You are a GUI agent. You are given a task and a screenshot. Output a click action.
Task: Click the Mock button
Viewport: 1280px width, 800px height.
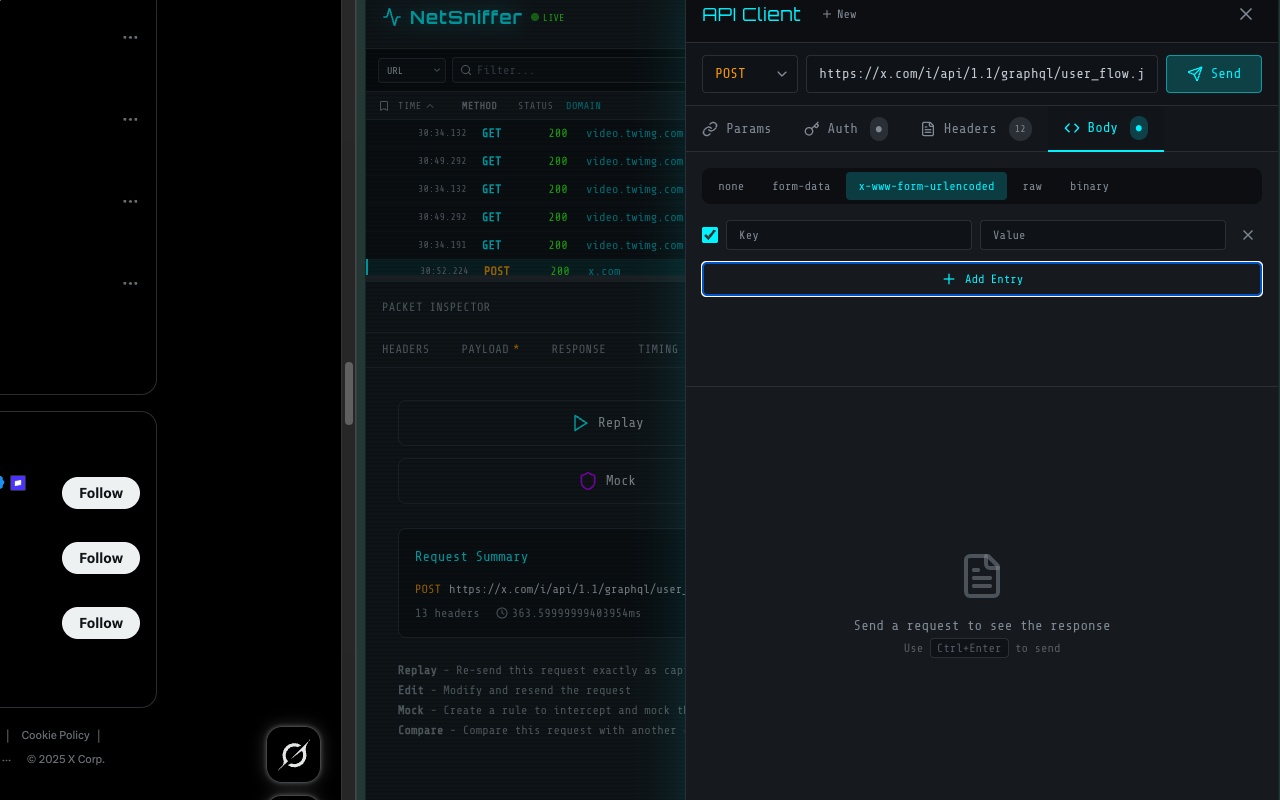click(x=542, y=481)
